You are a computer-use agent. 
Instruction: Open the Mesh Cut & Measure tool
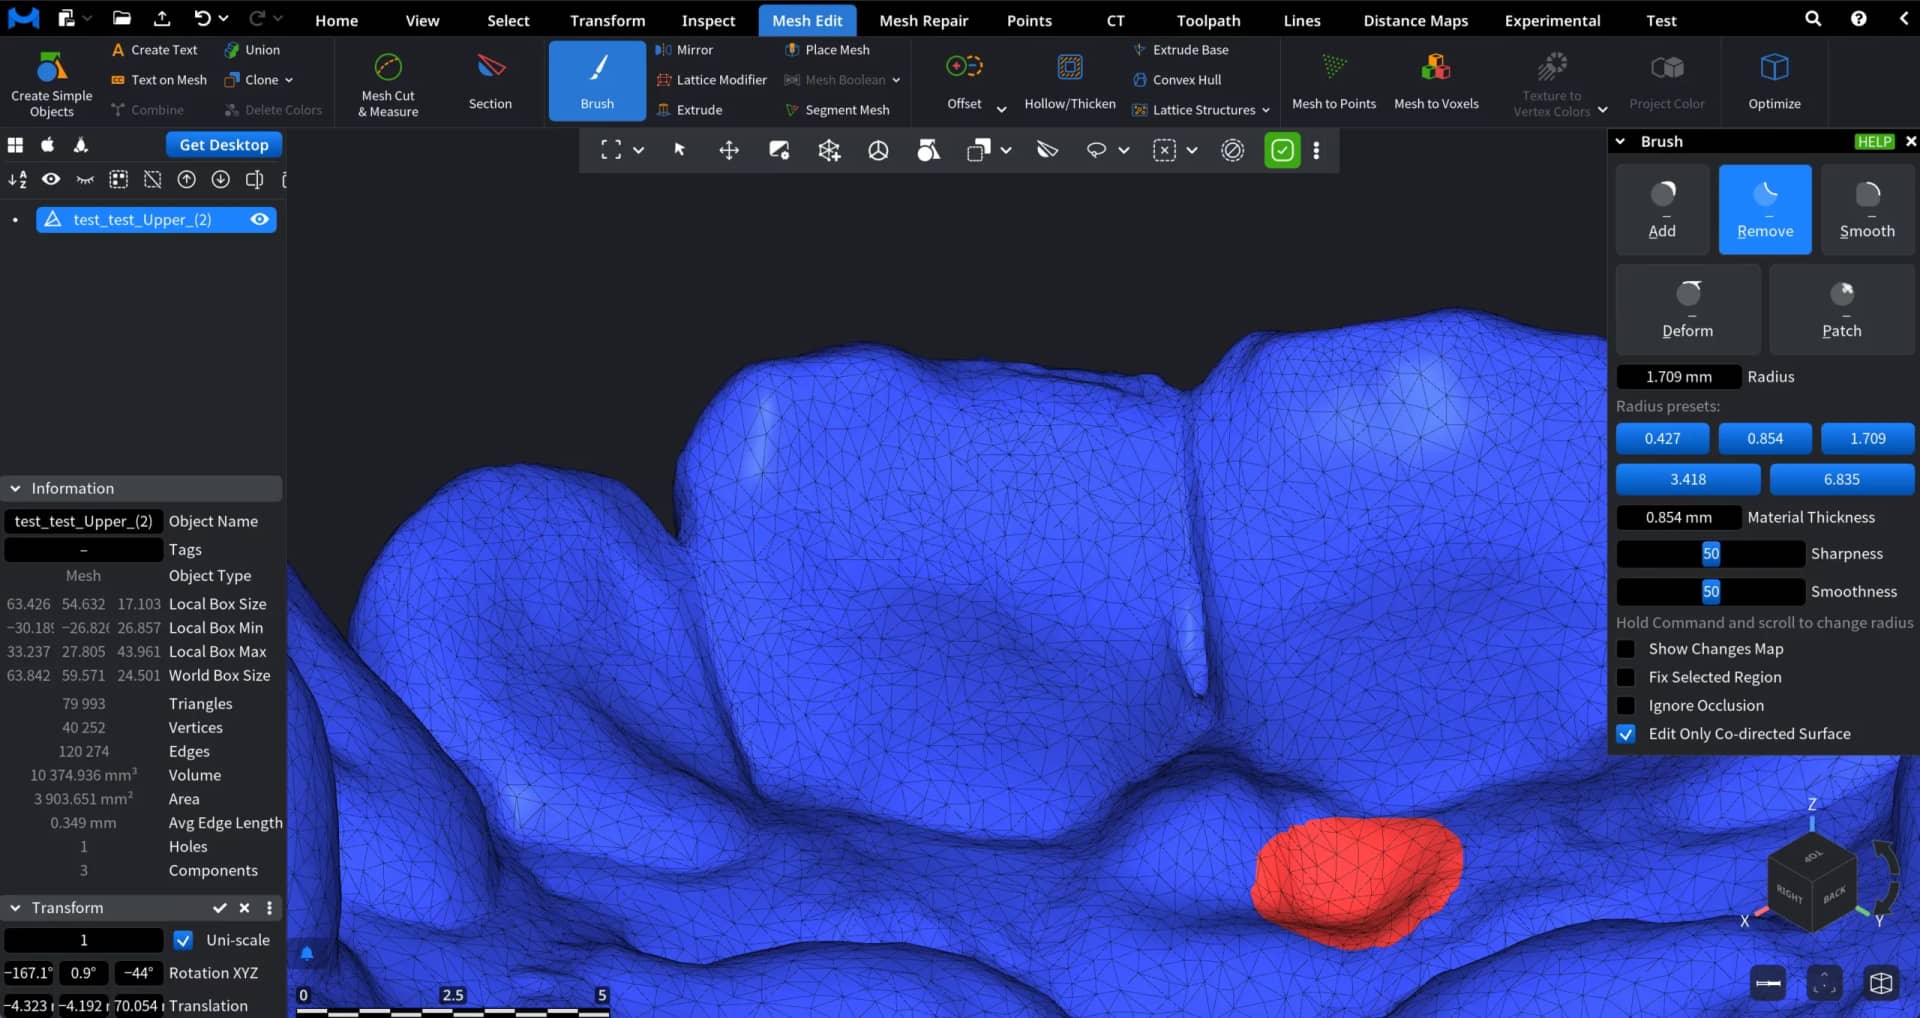click(388, 82)
